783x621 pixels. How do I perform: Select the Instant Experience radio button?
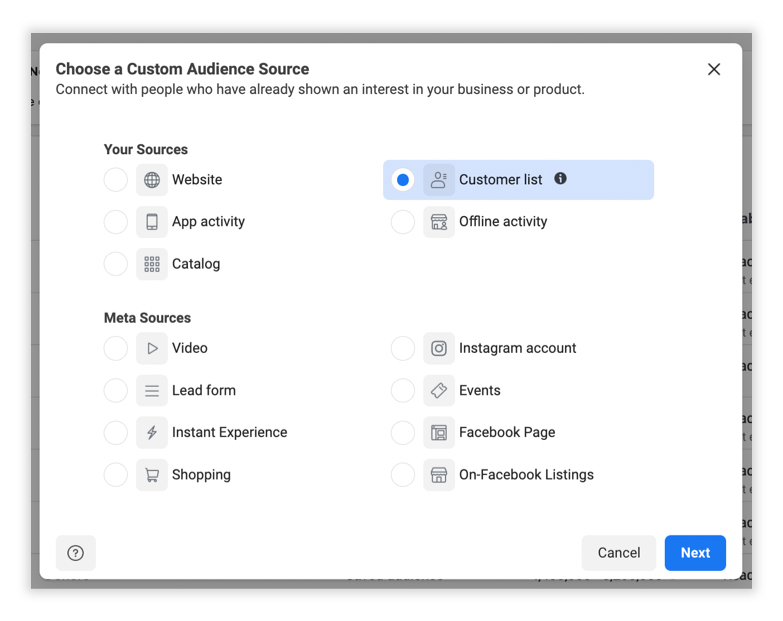[x=115, y=432]
